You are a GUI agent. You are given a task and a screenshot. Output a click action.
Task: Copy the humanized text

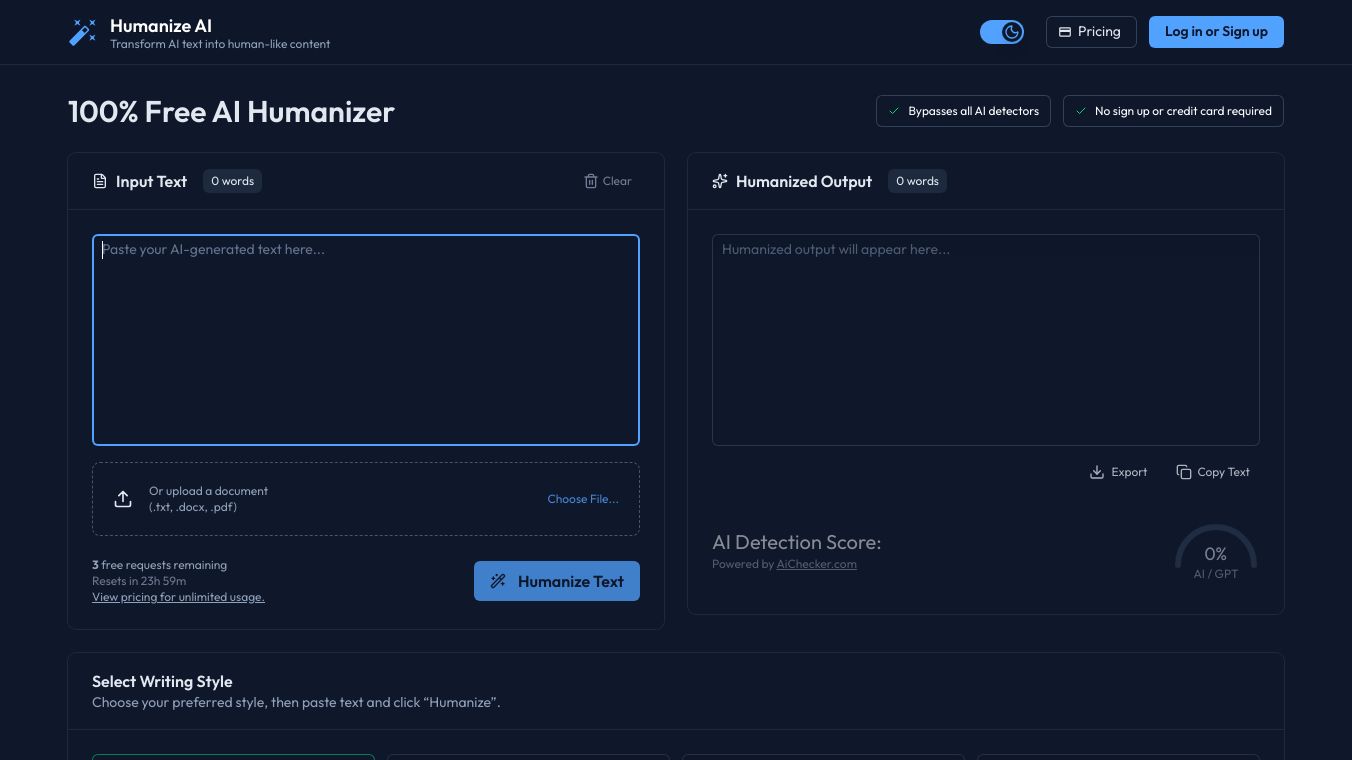pos(1213,472)
